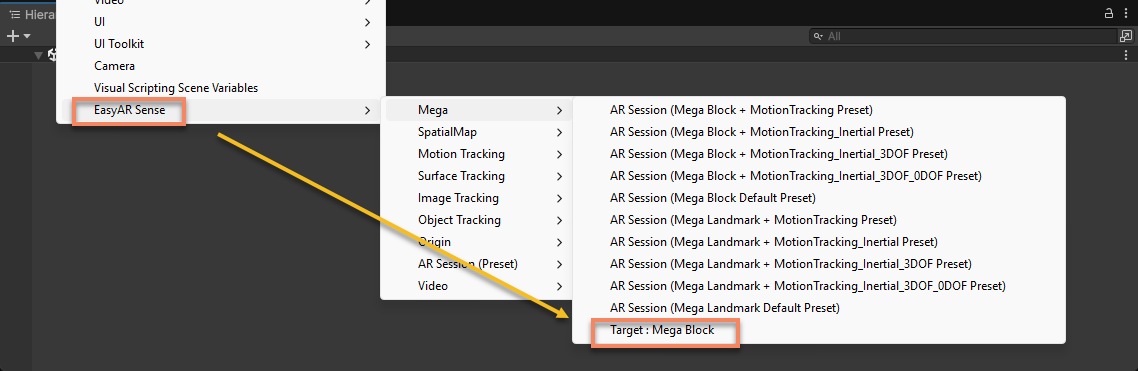
Task: Toggle the Hierarchy panel lock icon
Action: tap(1108, 13)
